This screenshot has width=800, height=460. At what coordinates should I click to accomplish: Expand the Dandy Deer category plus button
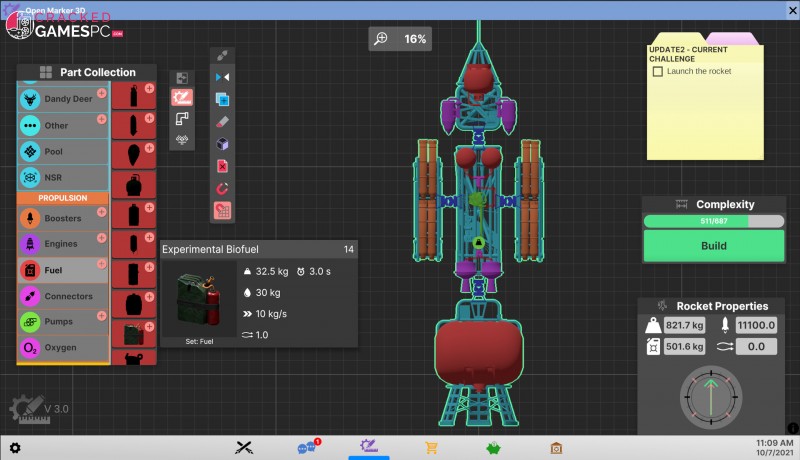101,92
